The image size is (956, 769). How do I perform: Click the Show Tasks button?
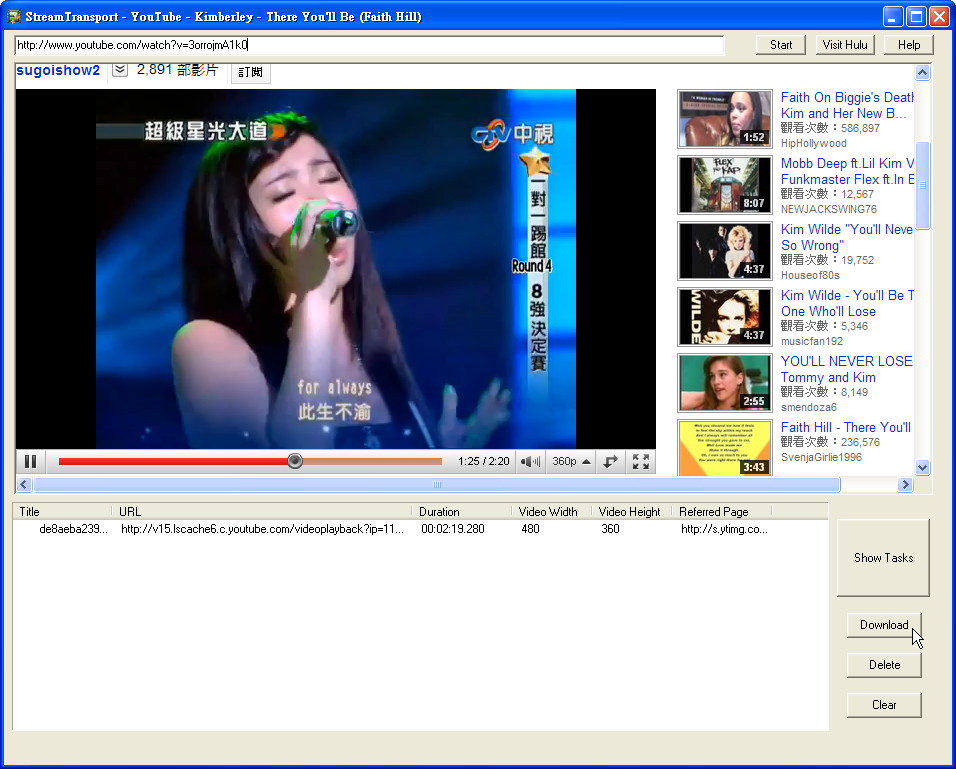click(x=883, y=558)
